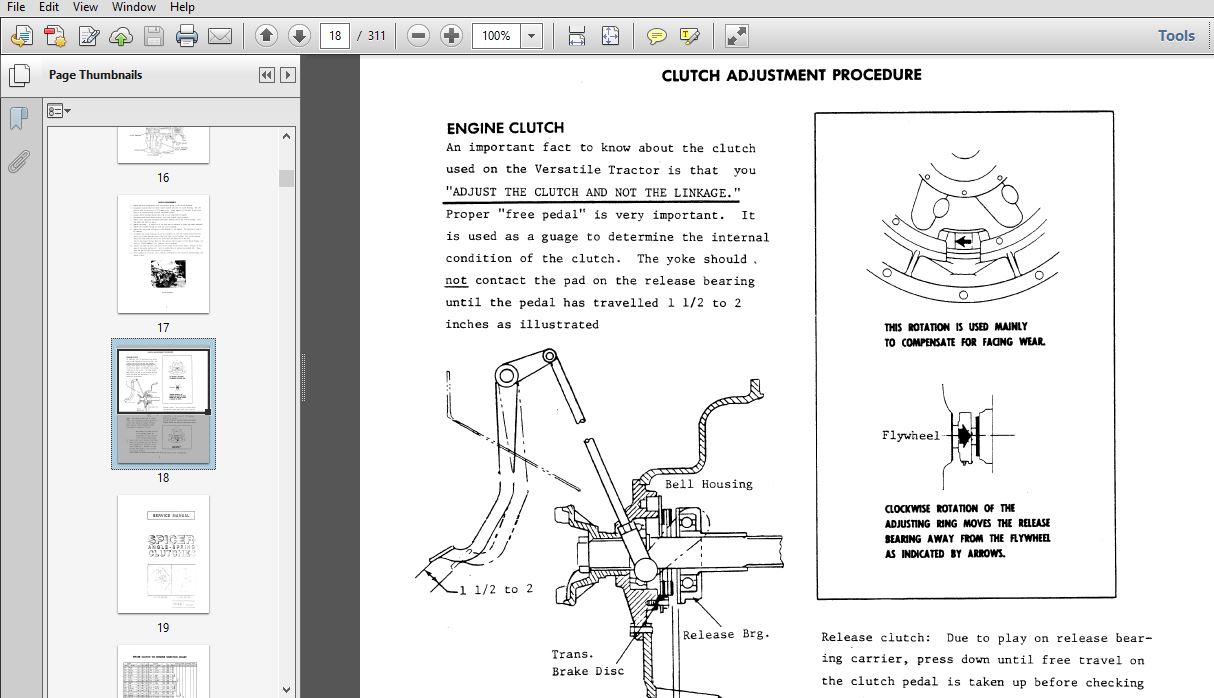Screen dimensions: 1214x698
Task: Click the thumbnails scrollbar down arrow
Action: coord(287,689)
